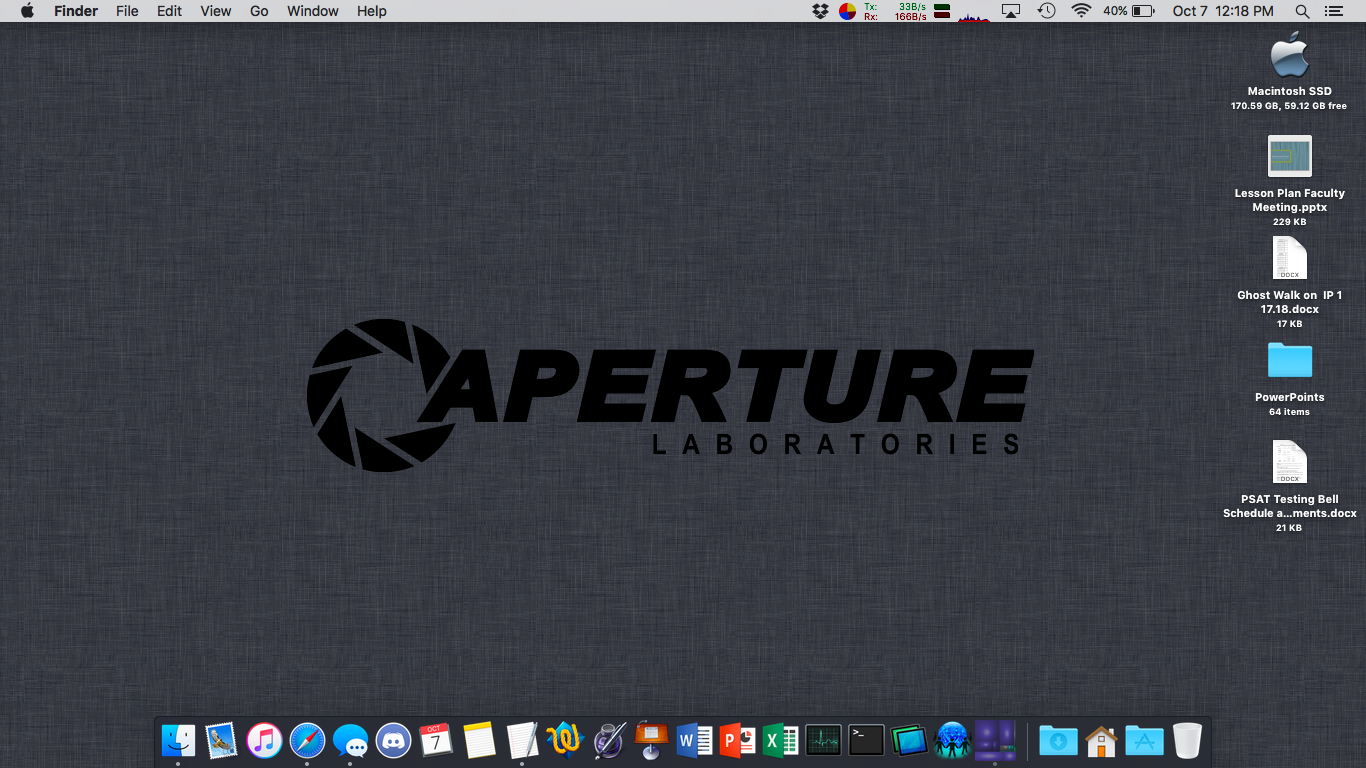Screen dimensions: 1366x768
Task: Open Spotlight search magnifier
Action: click(x=1302, y=11)
